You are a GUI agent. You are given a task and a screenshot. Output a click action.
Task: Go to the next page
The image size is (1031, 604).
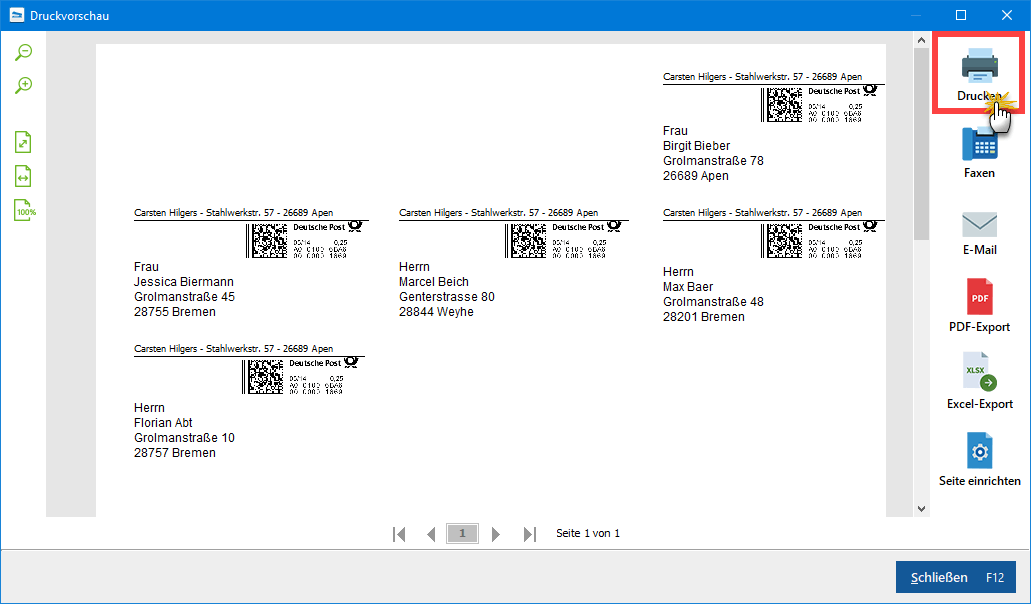(496, 534)
